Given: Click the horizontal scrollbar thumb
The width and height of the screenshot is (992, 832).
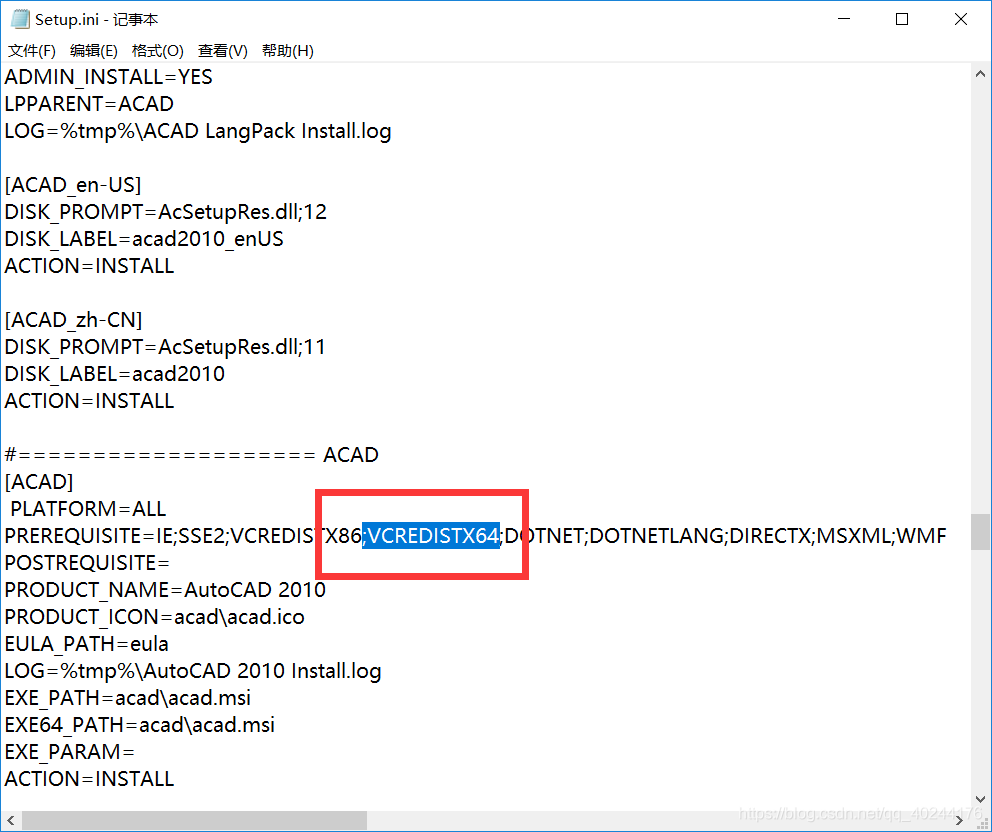Looking at the screenshot, I should coord(194,821).
